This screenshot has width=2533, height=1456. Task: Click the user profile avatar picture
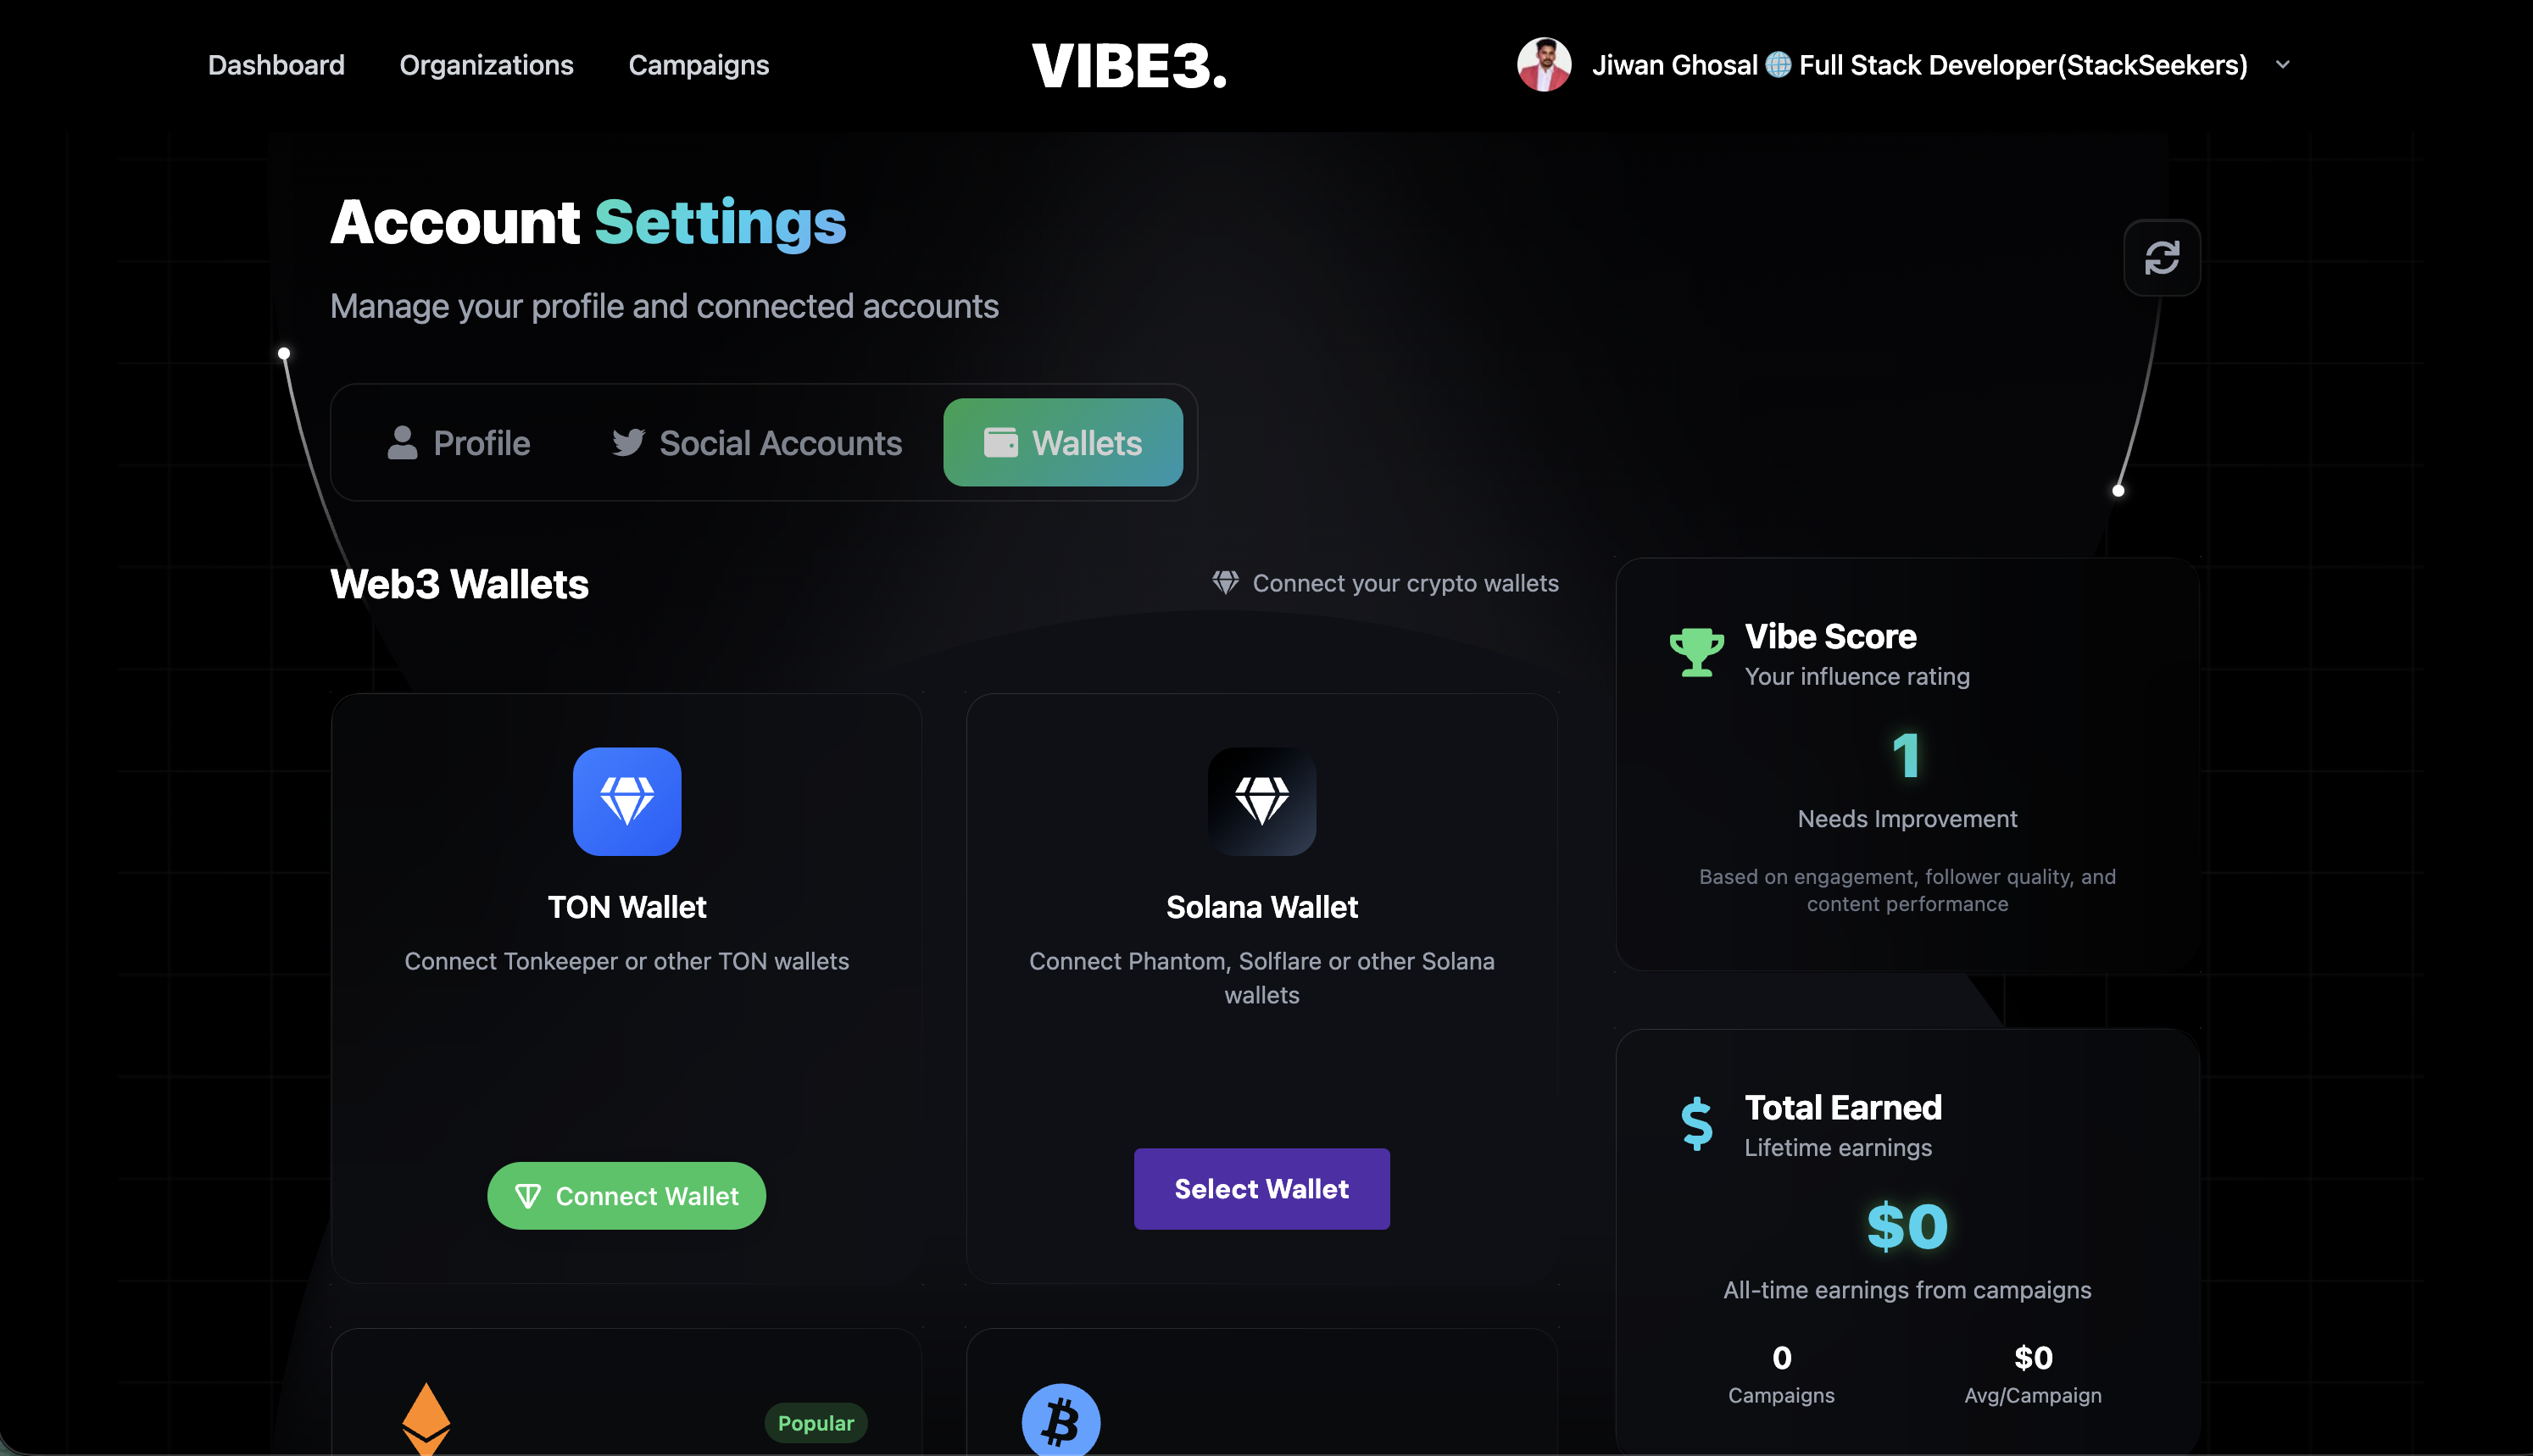[1543, 65]
